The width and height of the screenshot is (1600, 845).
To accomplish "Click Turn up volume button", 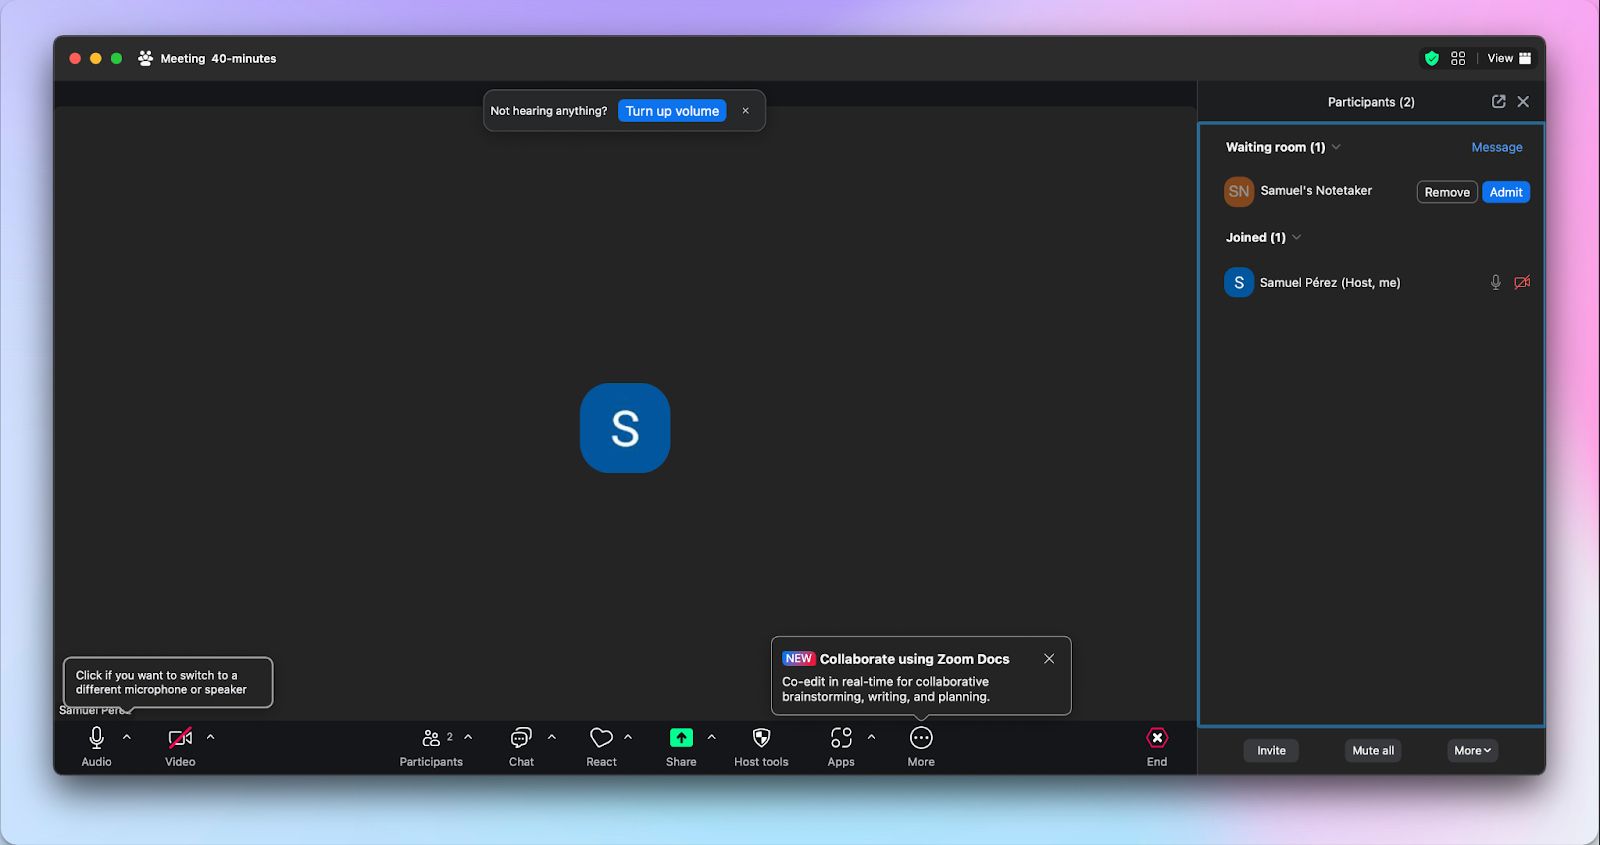I will tap(672, 111).
